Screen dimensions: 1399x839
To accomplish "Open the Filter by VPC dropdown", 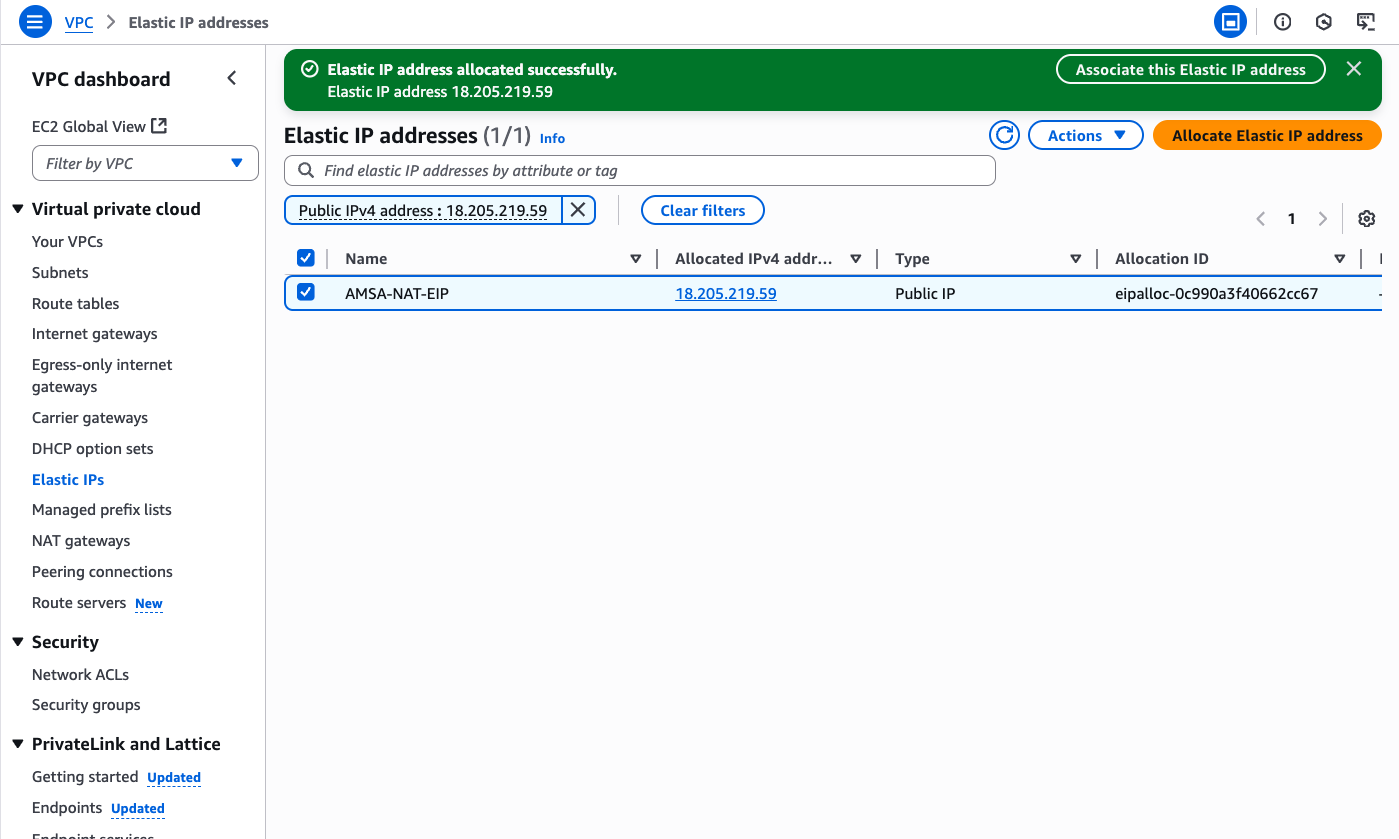I will tap(145, 164).
